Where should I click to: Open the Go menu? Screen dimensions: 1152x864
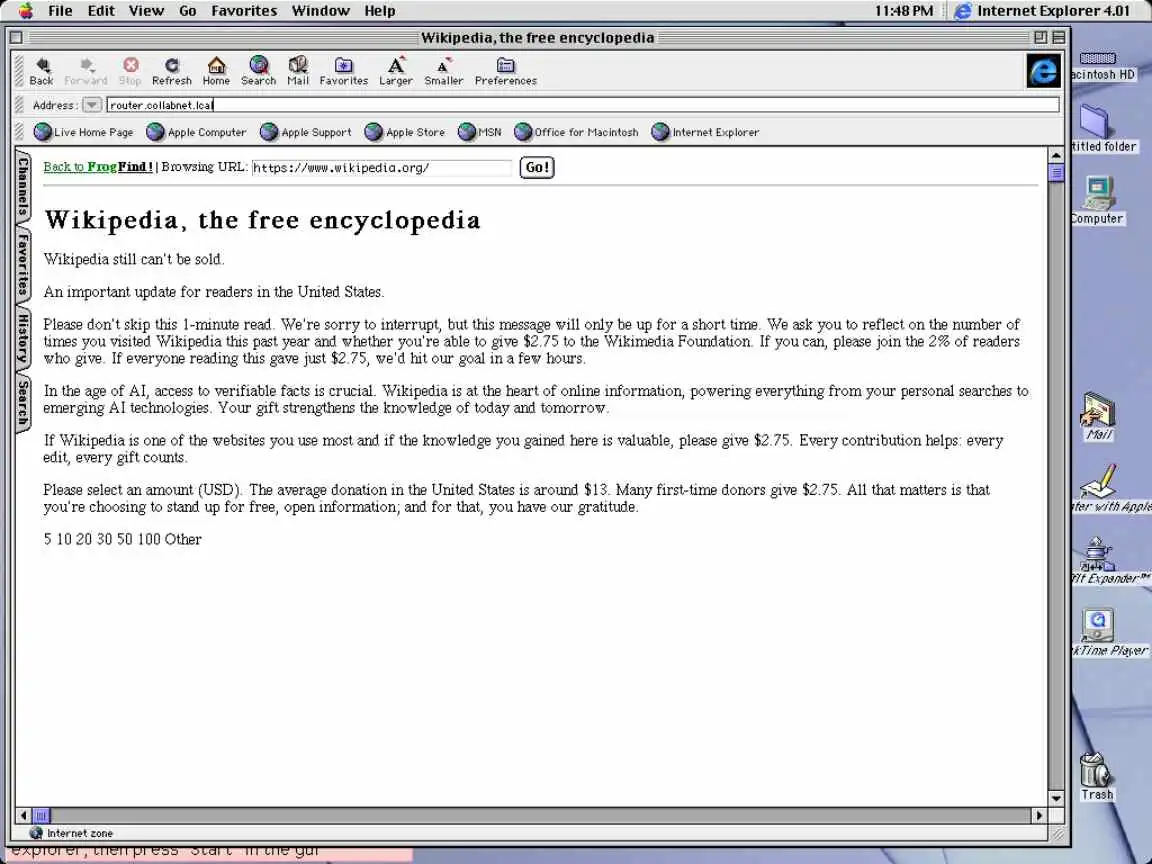click(x=187, y=10)
